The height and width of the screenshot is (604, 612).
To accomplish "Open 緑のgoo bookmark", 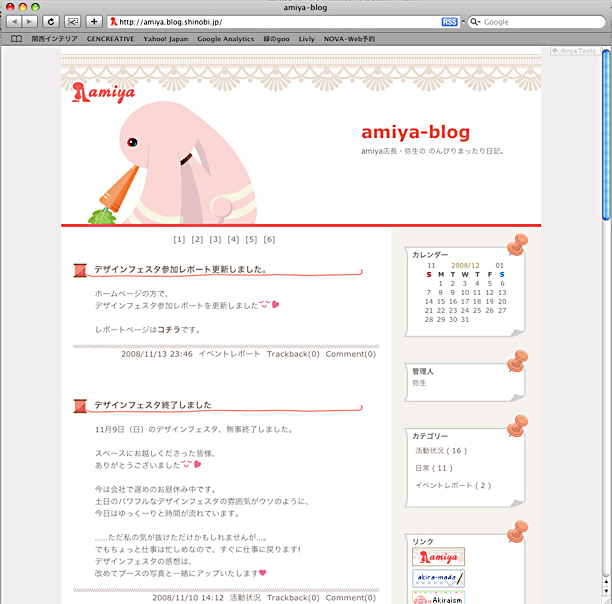I will (x=276, y=39).
